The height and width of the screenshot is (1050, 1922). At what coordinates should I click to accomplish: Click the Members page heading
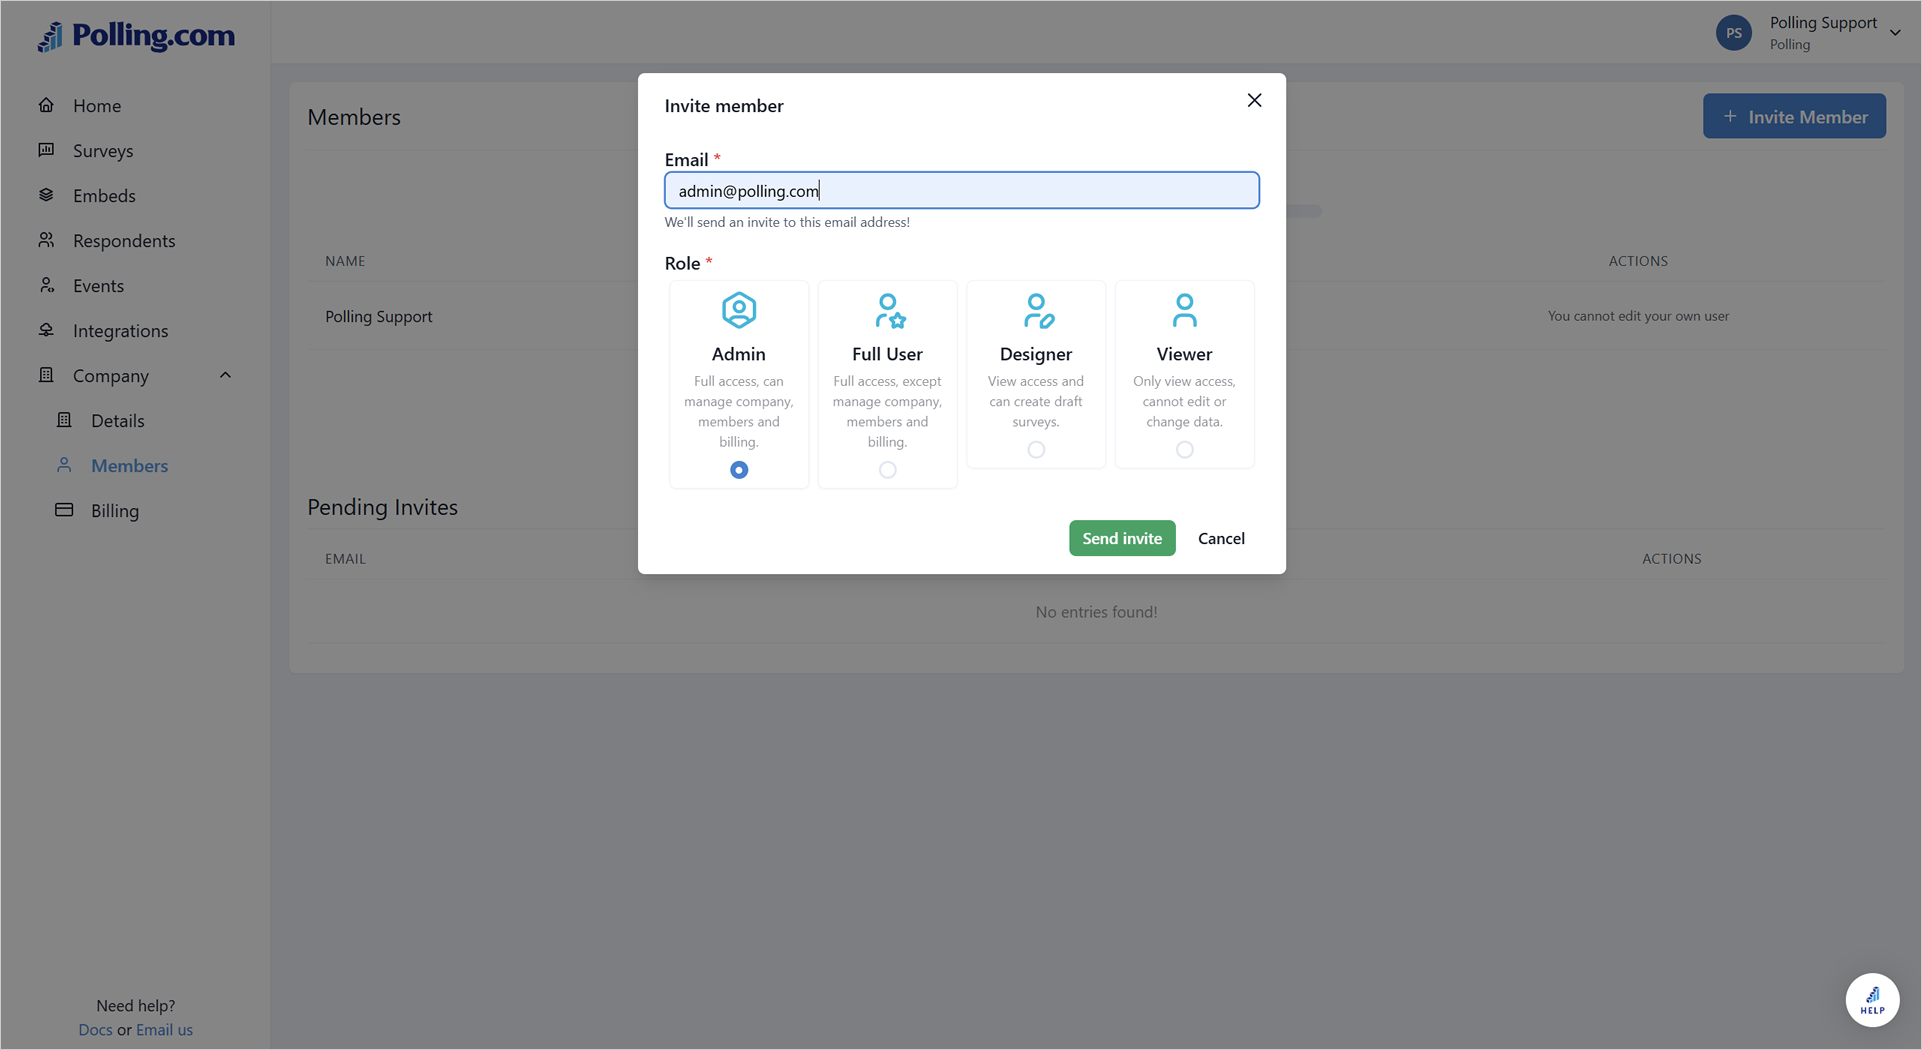354,117
